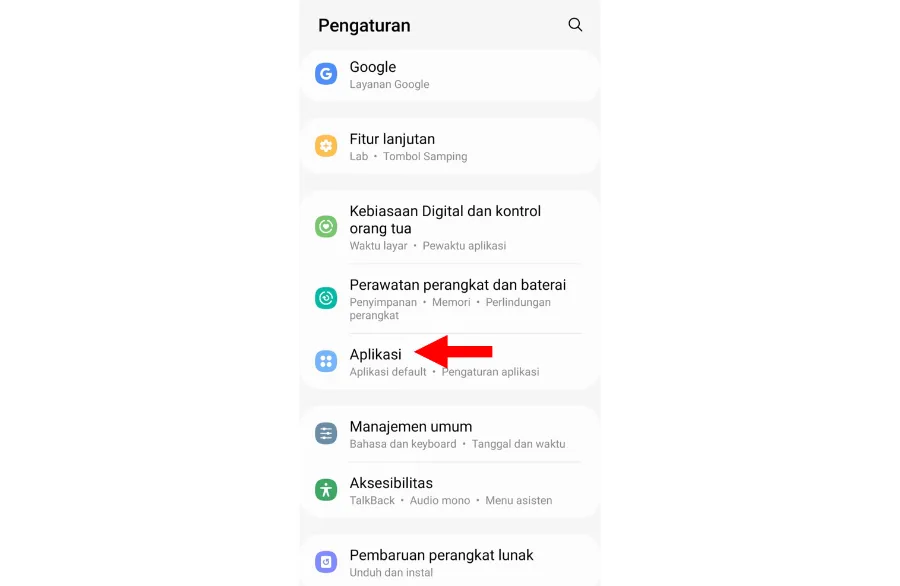The height and width of the screenshot is (586, 900).
Task: Open the Aksesibilitas settings
Action: tap(450, 491)
